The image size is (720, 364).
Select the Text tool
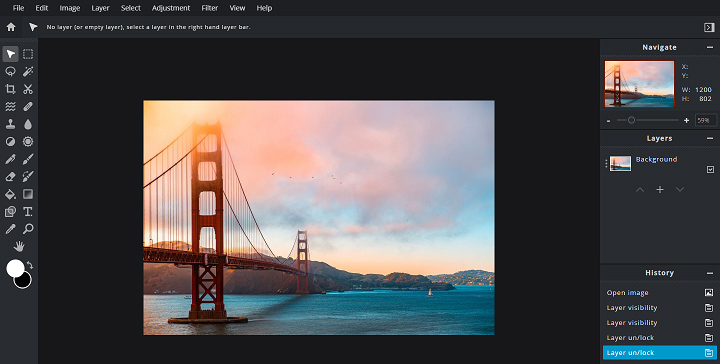[28, 212]
